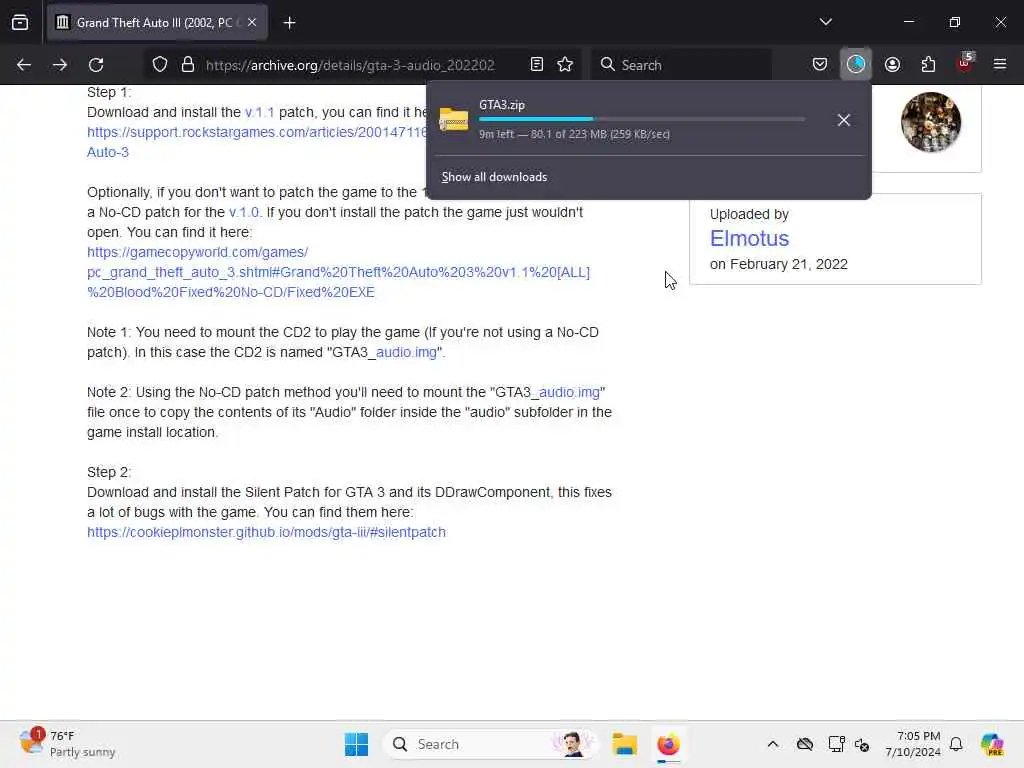Open audio.img link in Note 1
Viewport: 1024px width, 768px height.
point(406,352)
